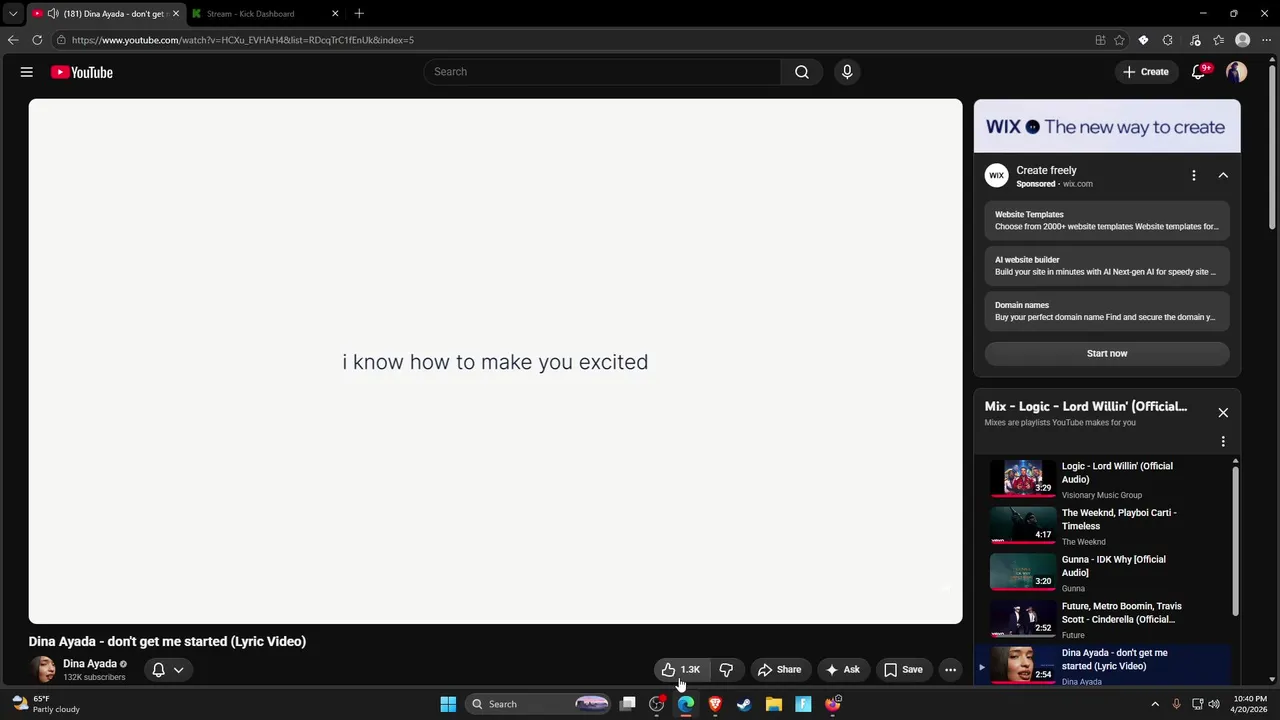Go to YouTube home via logo
This screenshot has width=1280, height=720.
click(82, 72)
